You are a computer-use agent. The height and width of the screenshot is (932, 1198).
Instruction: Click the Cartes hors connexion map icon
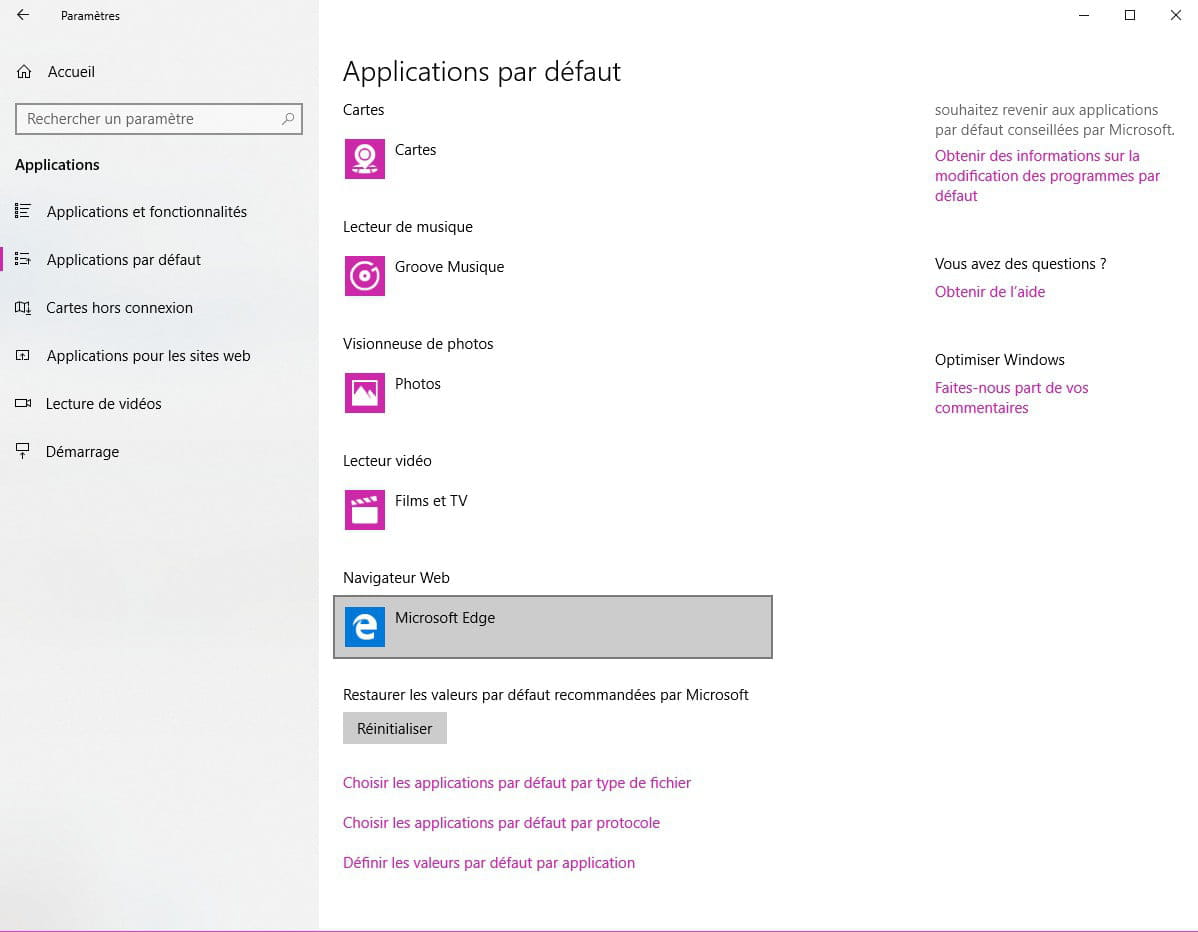pos(23,307)
